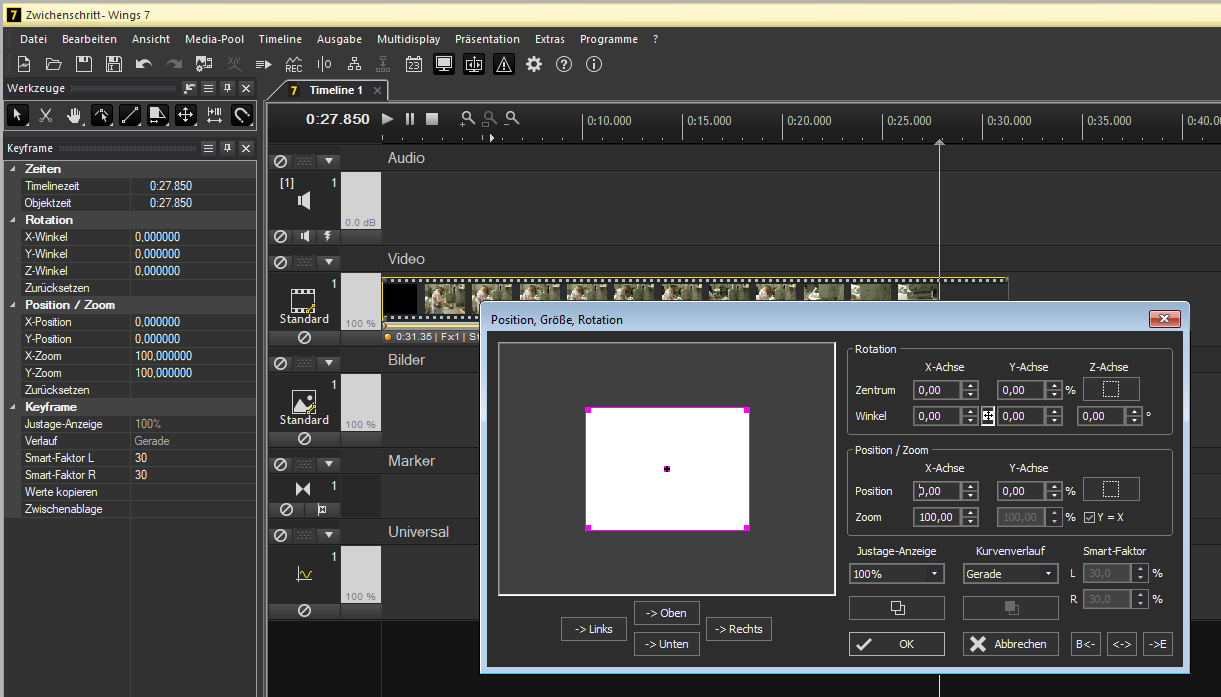The width and height of the screenshot is (1221, 697).
Task: Switch to the Timeline 1 tab
Action: [336, 90]
